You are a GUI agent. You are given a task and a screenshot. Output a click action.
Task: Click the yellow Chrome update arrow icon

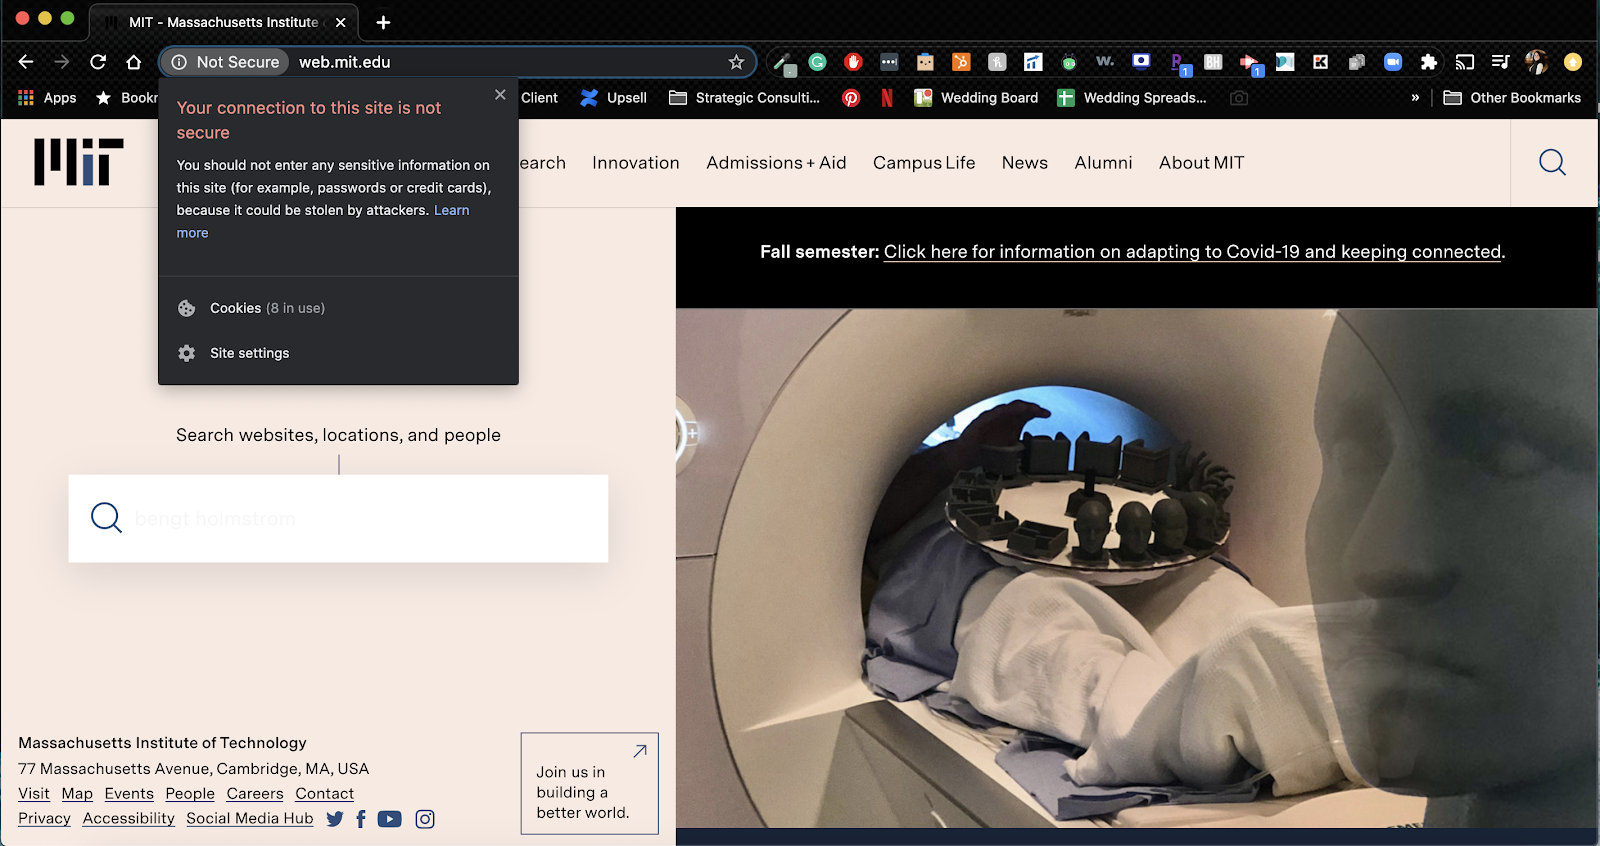point(1573,62)
